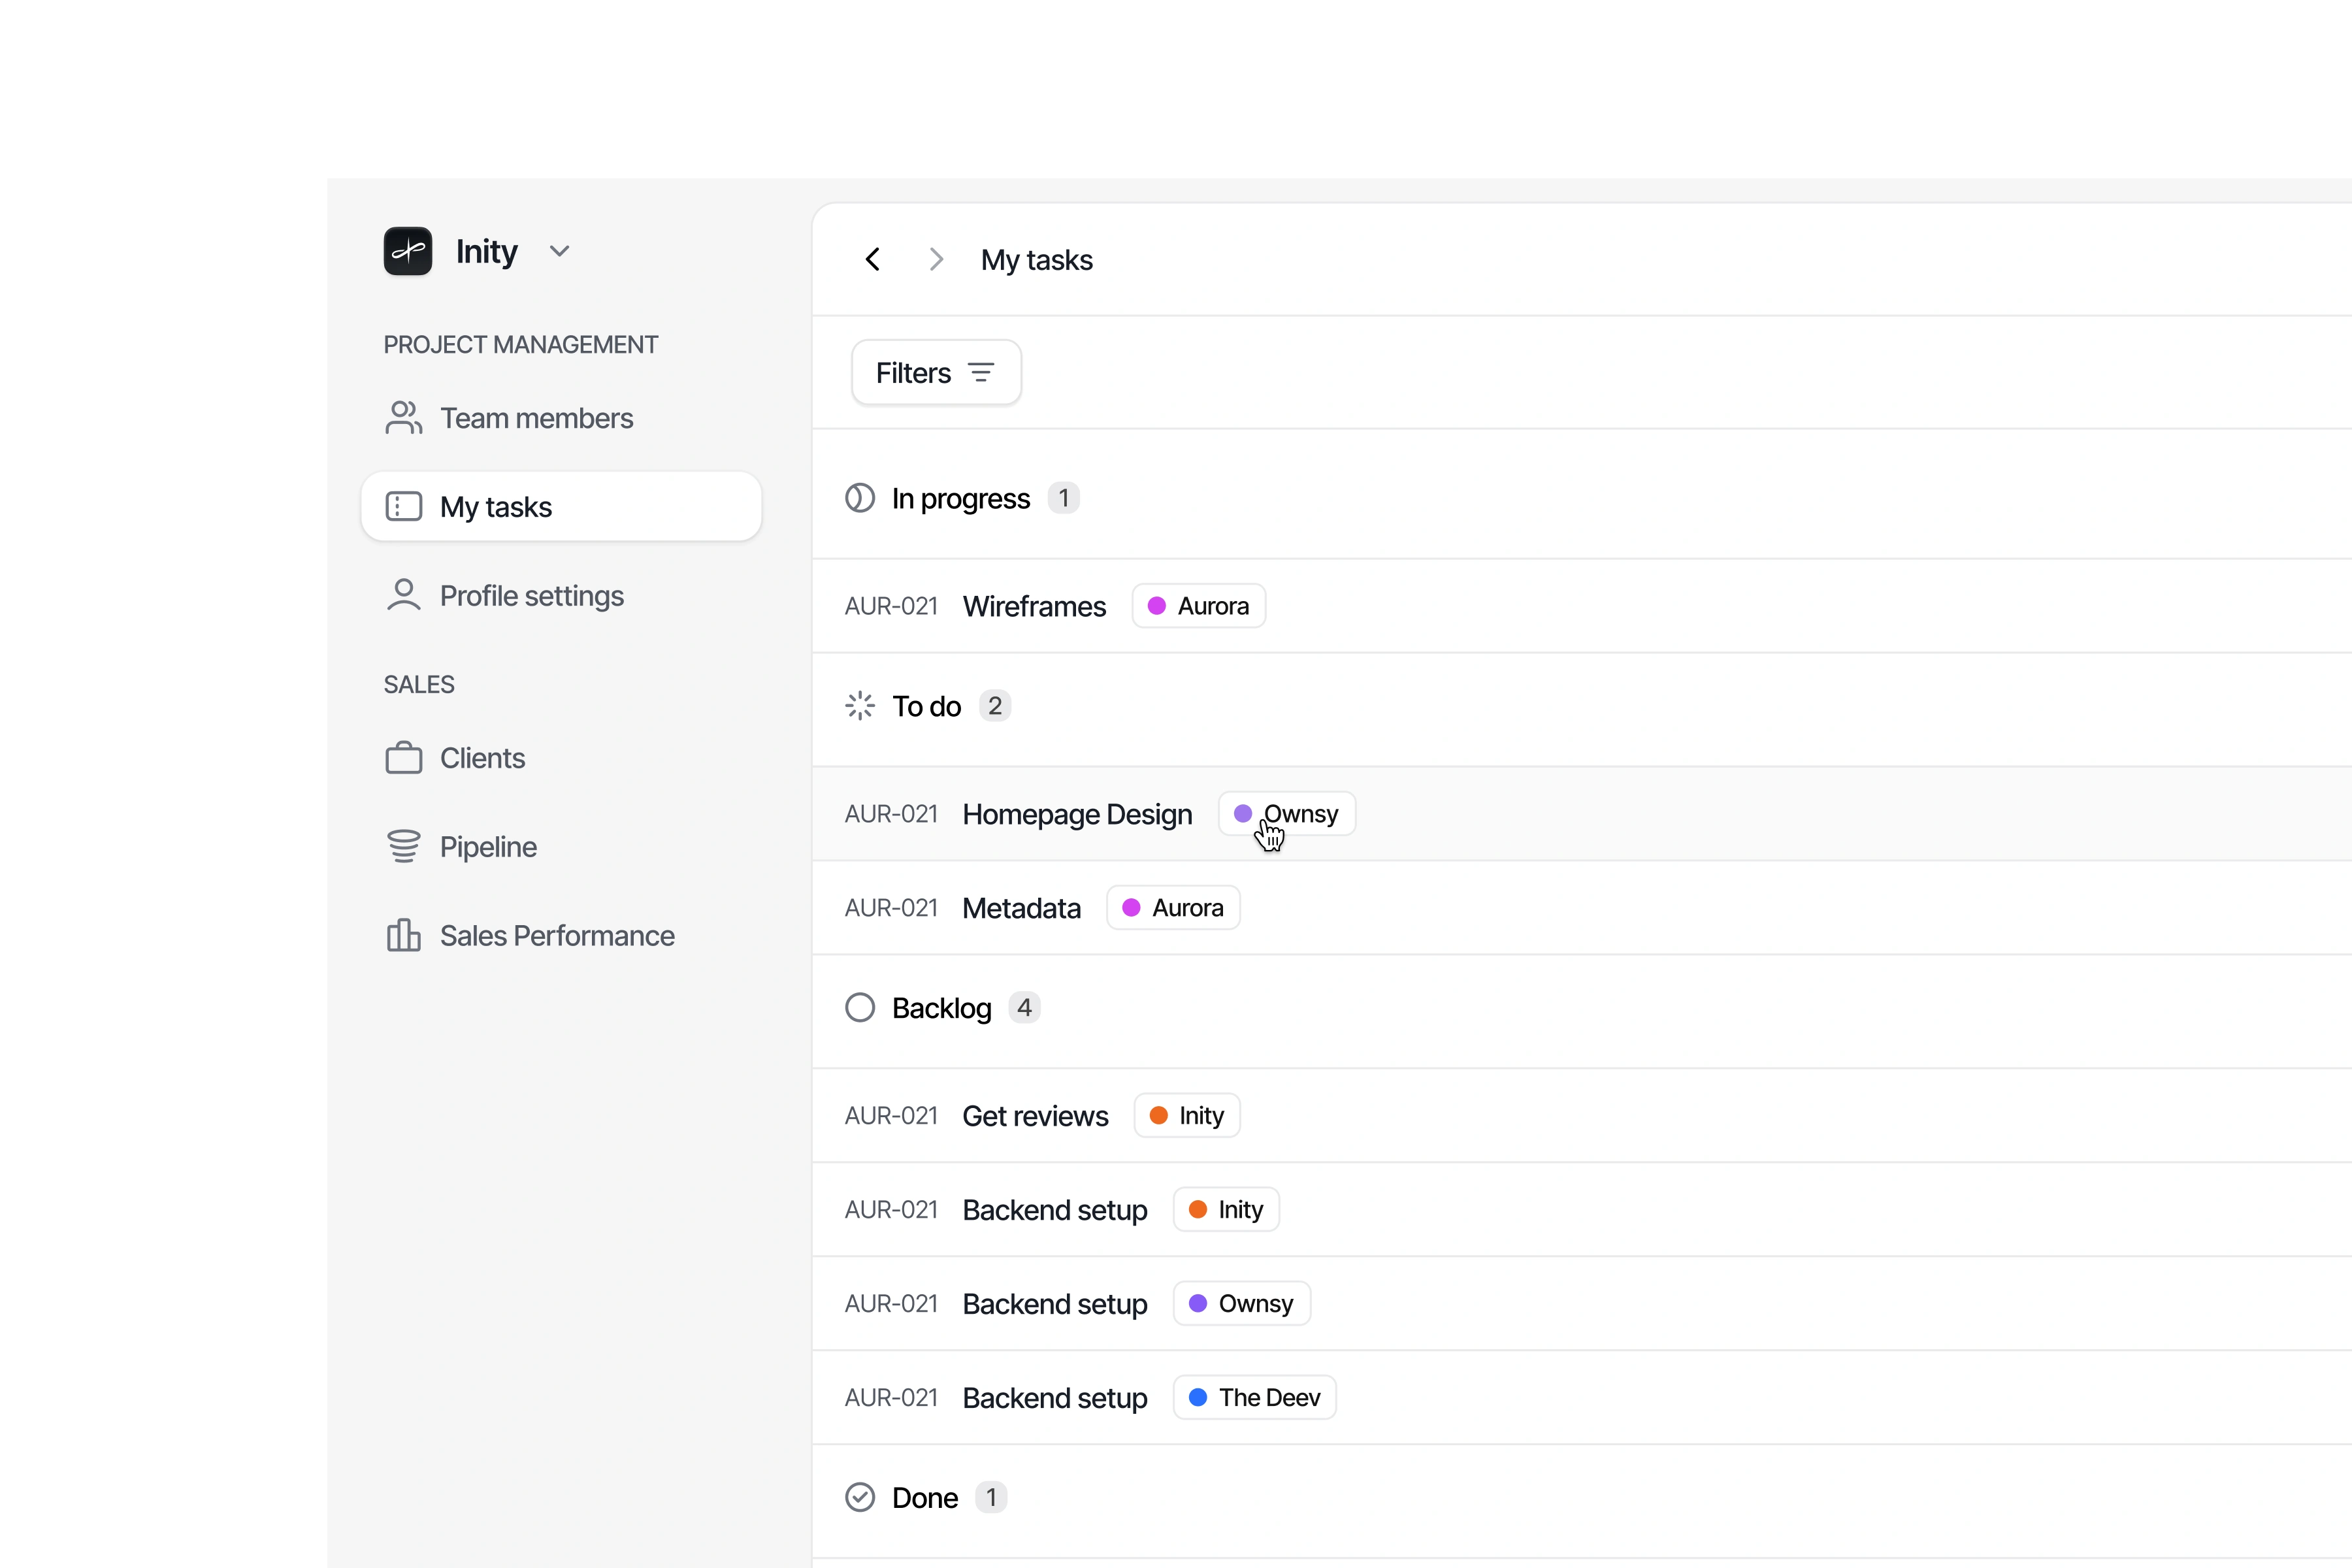Click the Inity logo icon
Screen dimensions: 2352x1568
(407, 251)
